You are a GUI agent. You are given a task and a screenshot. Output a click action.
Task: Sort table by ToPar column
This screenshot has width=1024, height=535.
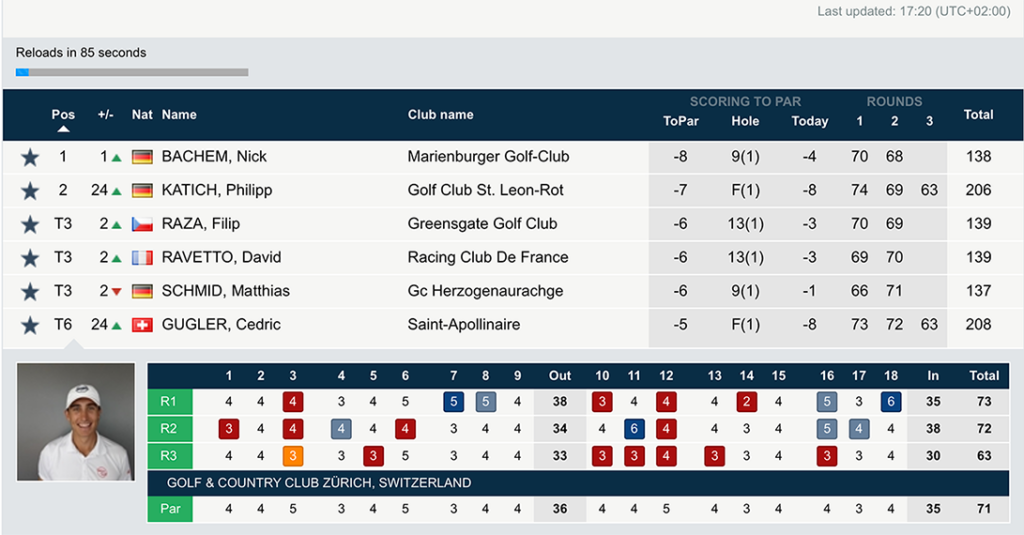[680, 121]
